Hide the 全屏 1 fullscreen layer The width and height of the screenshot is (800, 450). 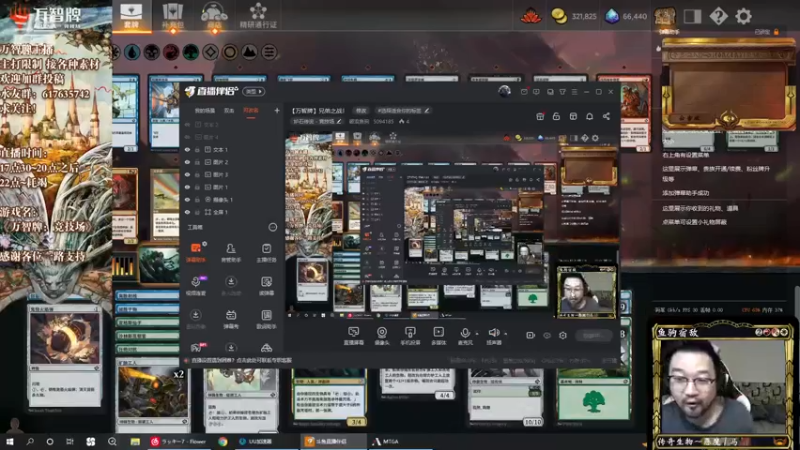(x=187, y=212)
